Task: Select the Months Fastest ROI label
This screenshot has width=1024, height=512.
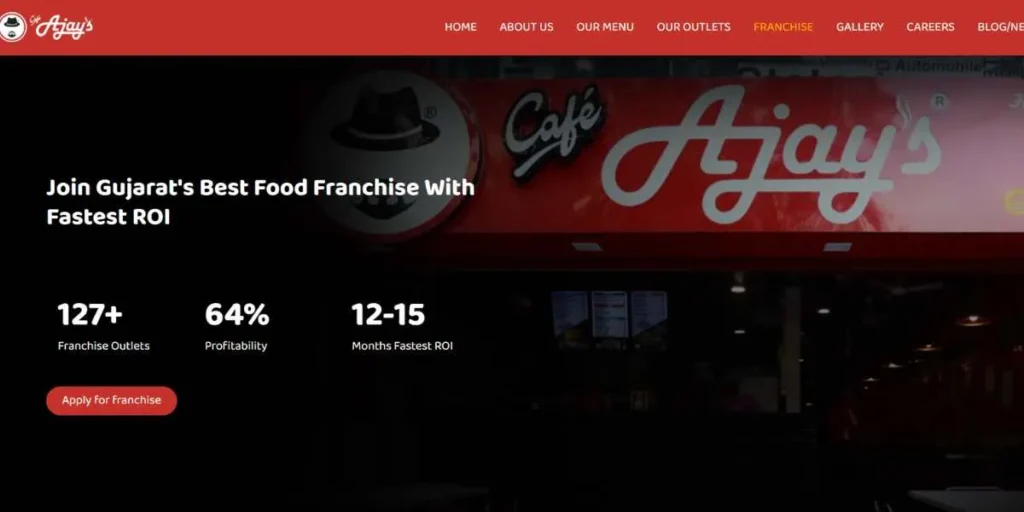Action: [402, 346]
